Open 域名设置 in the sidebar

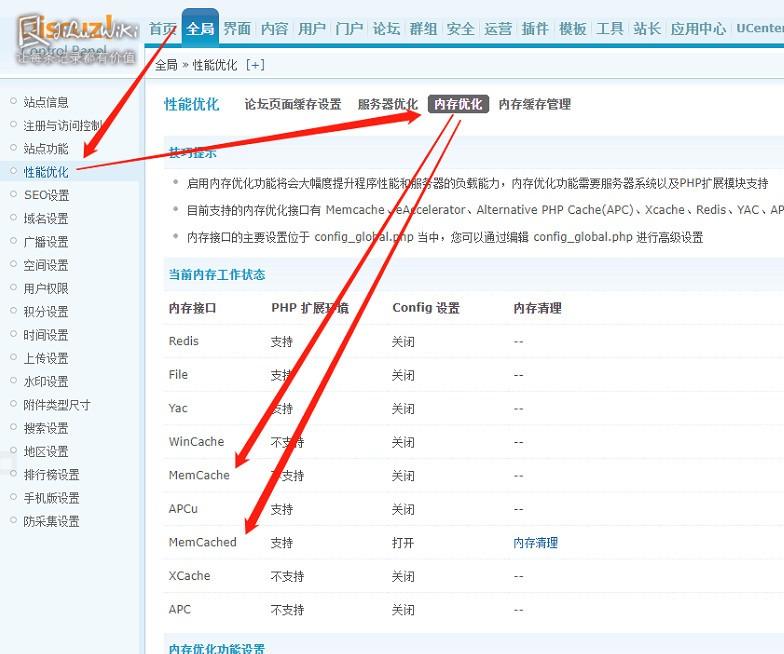pyautogui.click(x=46, y=218)
